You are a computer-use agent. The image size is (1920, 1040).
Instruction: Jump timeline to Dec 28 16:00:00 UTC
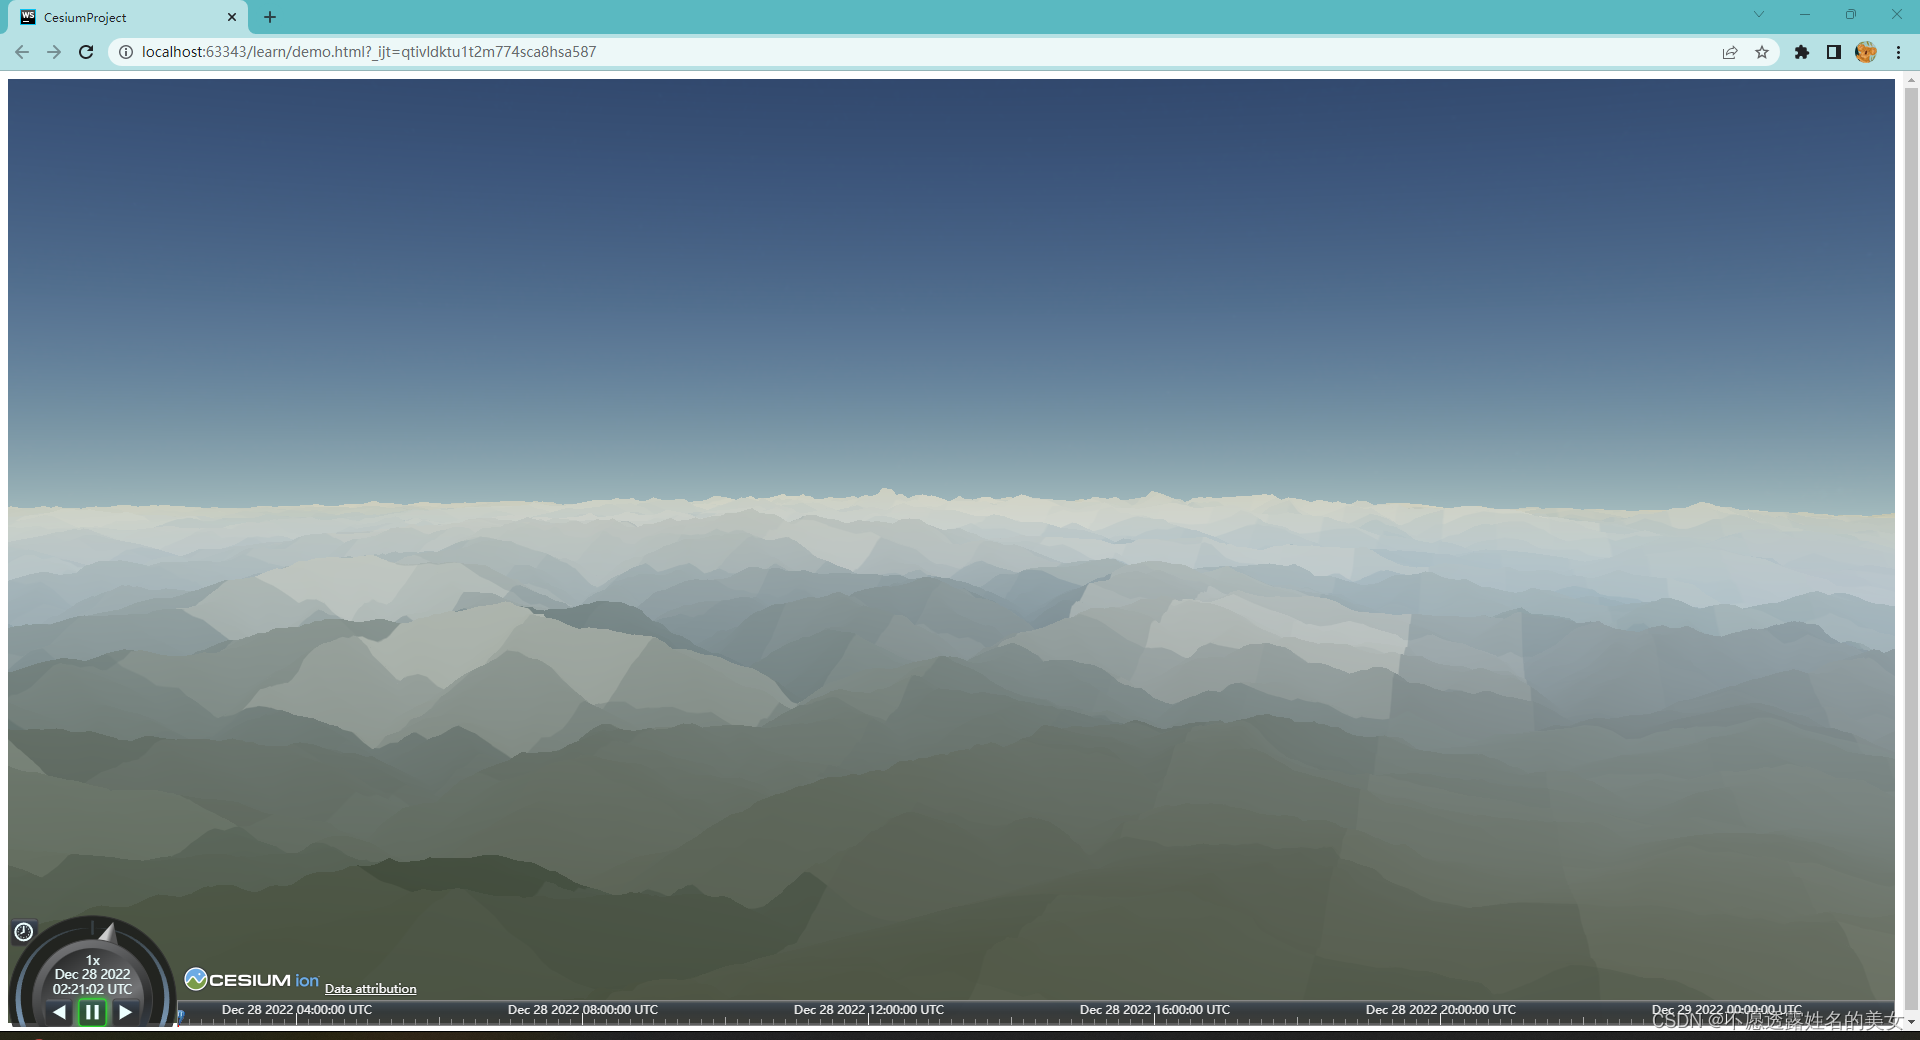[x=1155, y=1012]
